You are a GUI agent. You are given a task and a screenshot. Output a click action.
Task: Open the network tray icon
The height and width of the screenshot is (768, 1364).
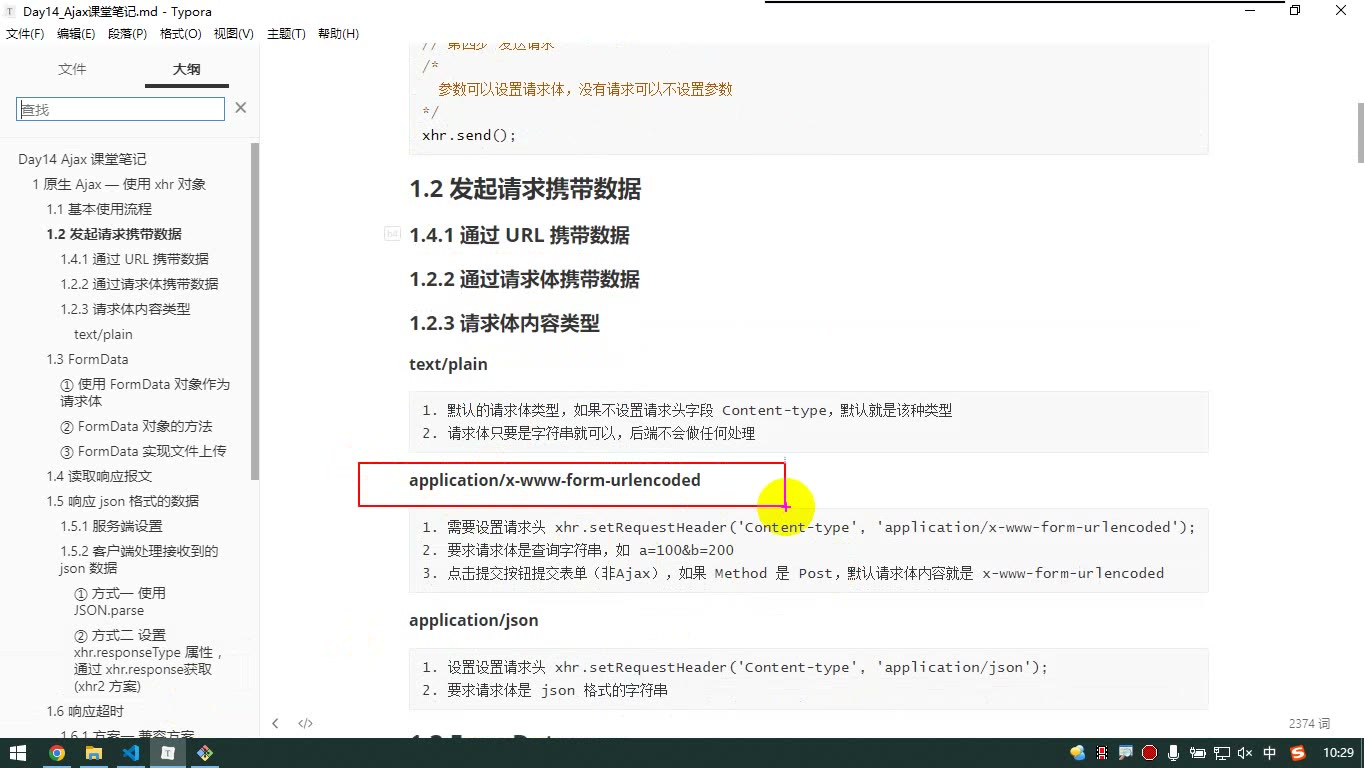click(x=1222, y=753)
